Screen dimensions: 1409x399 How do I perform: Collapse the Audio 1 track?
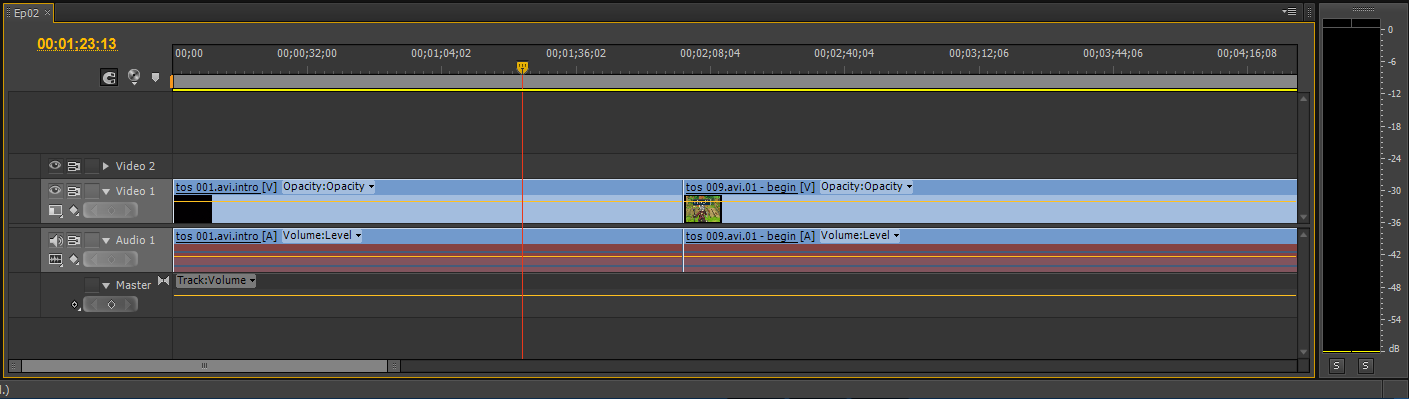tap(106, 240)
